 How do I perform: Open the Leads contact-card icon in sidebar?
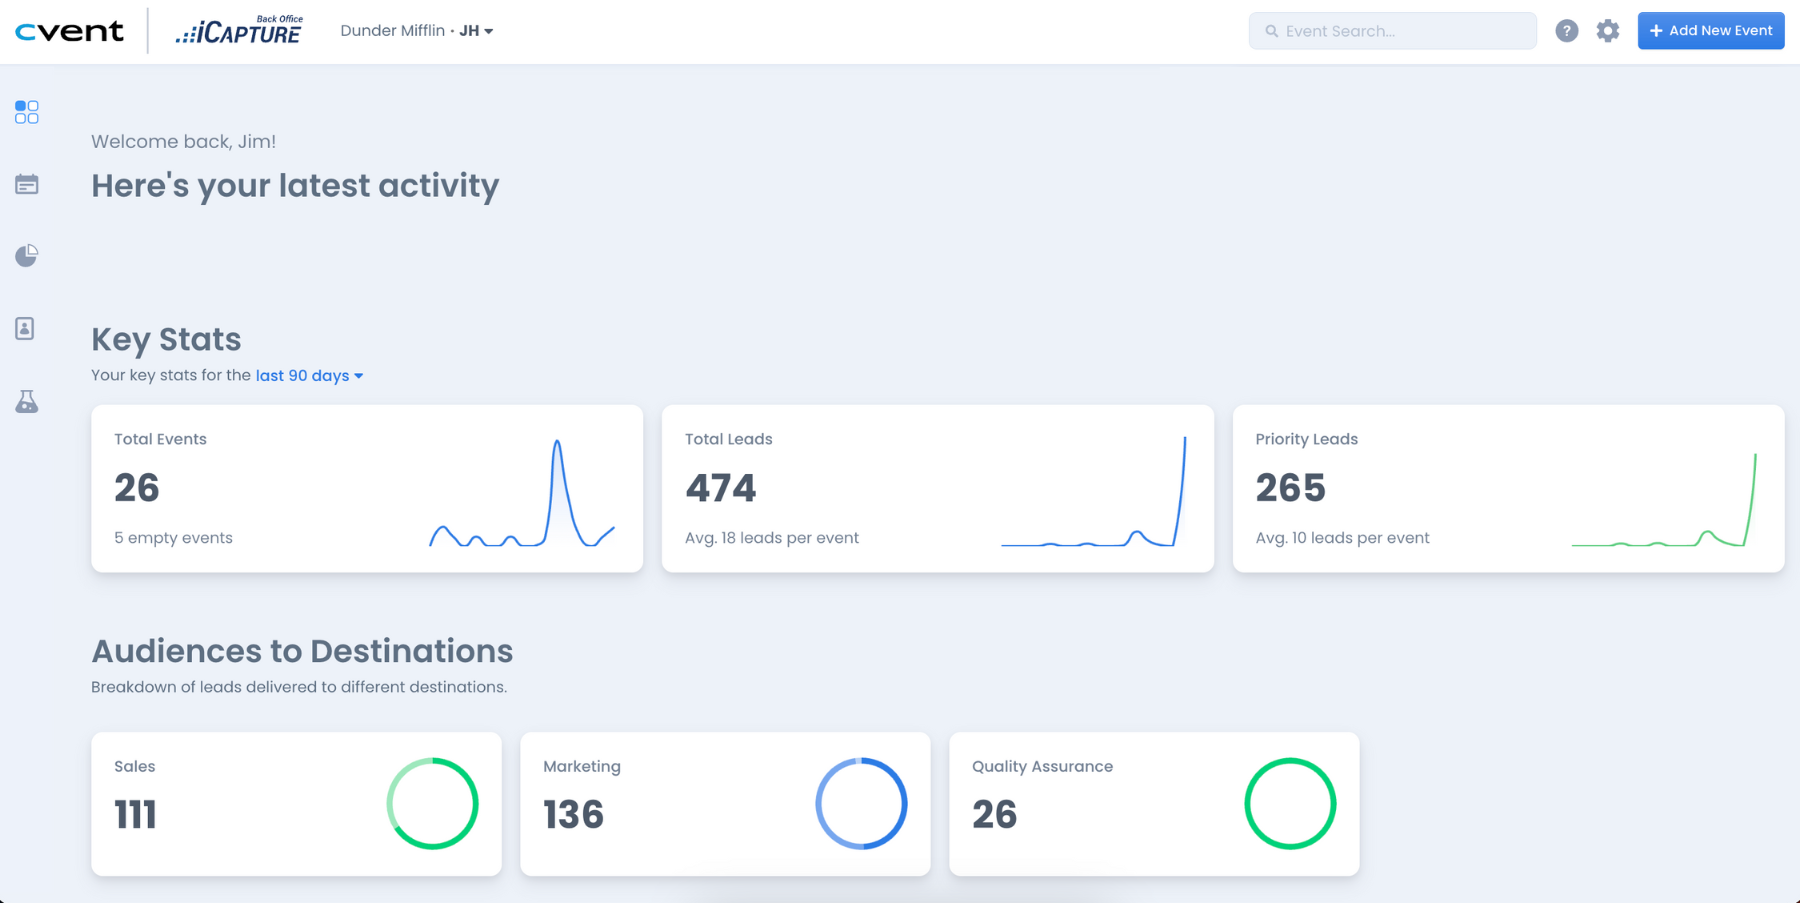coord(26,328)
